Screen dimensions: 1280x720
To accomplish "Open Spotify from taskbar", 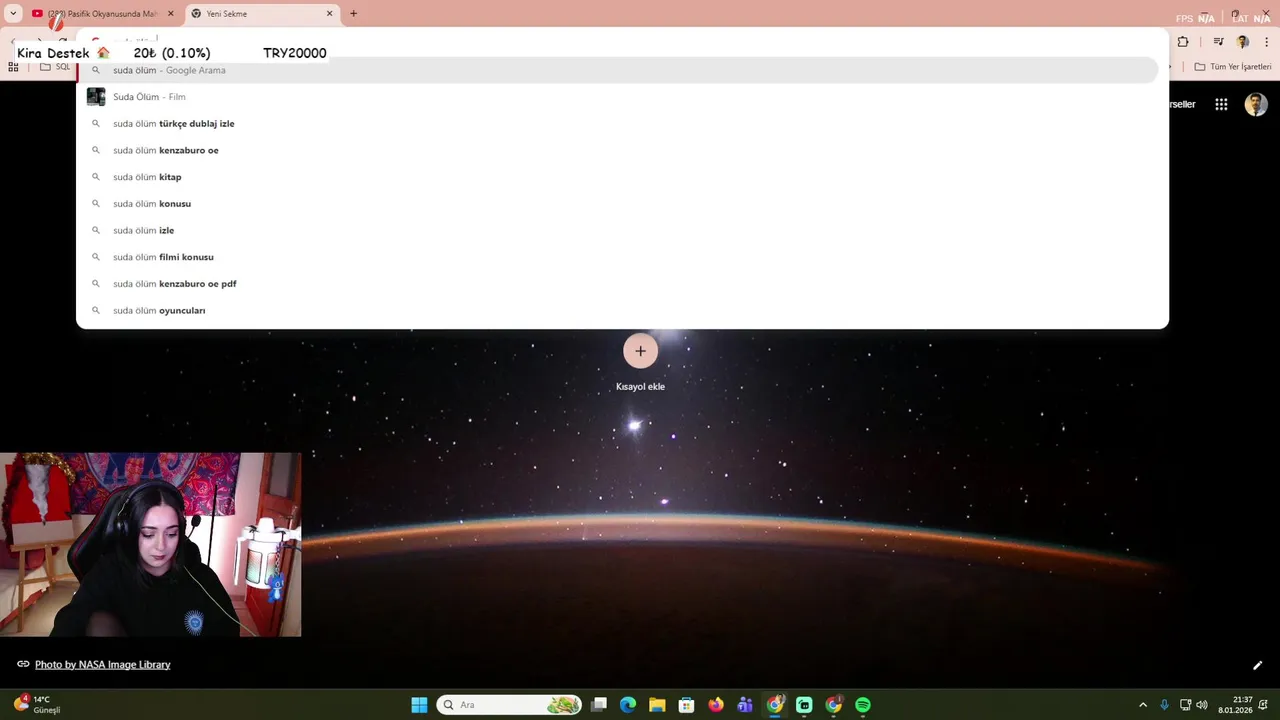I will click(x=863, y=705).
